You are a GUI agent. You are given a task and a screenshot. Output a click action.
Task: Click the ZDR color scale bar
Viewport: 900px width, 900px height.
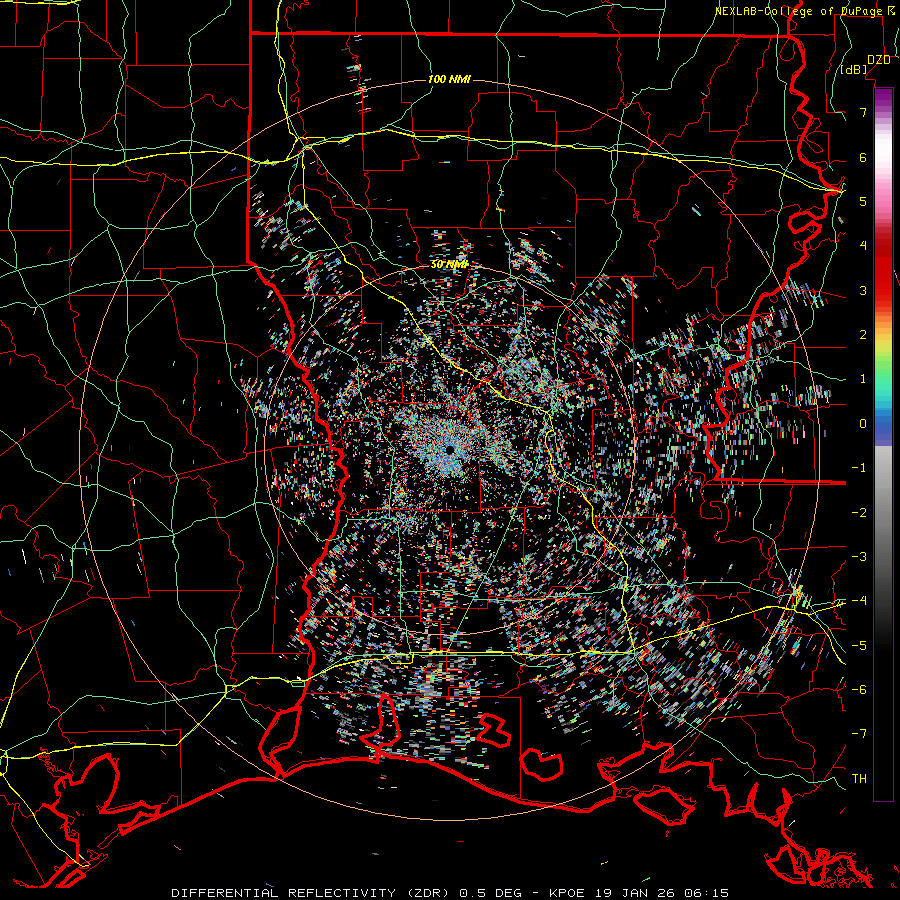(883, 444)
